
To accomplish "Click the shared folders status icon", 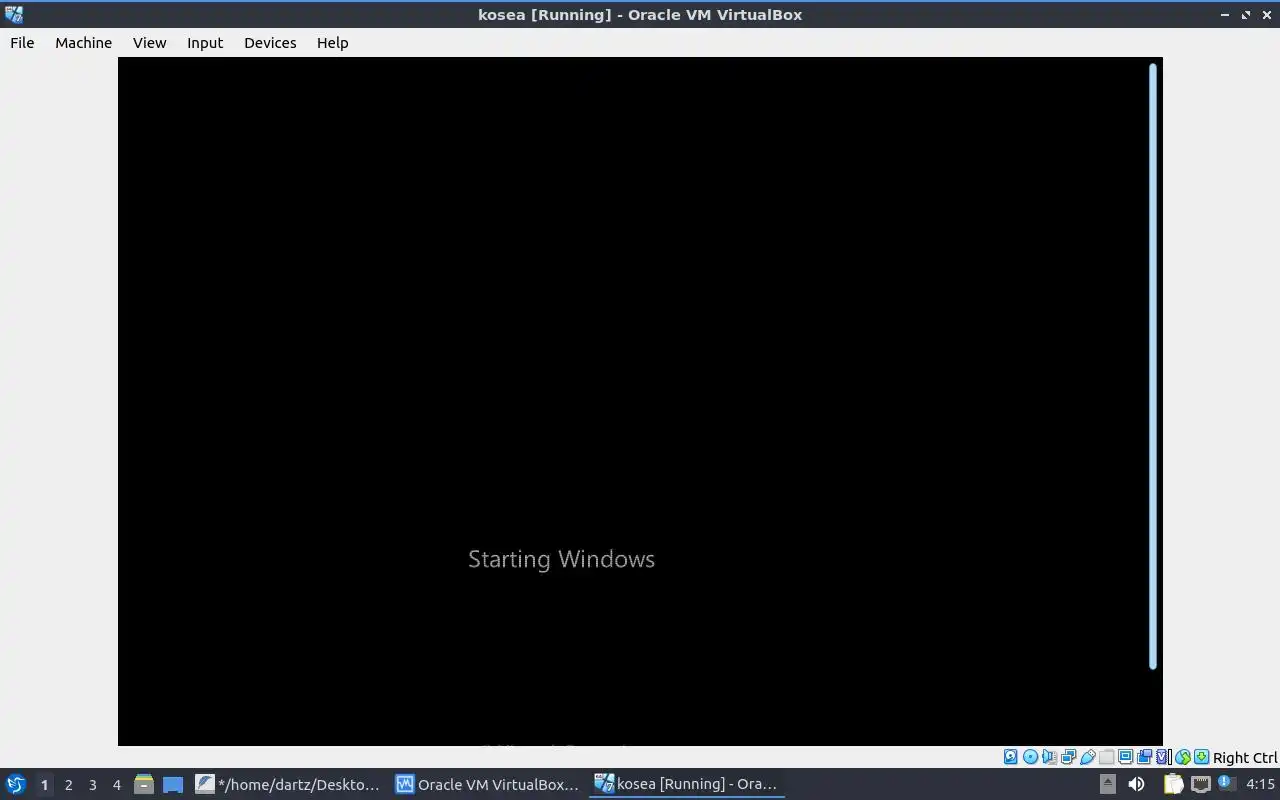I will [1106, 757].
